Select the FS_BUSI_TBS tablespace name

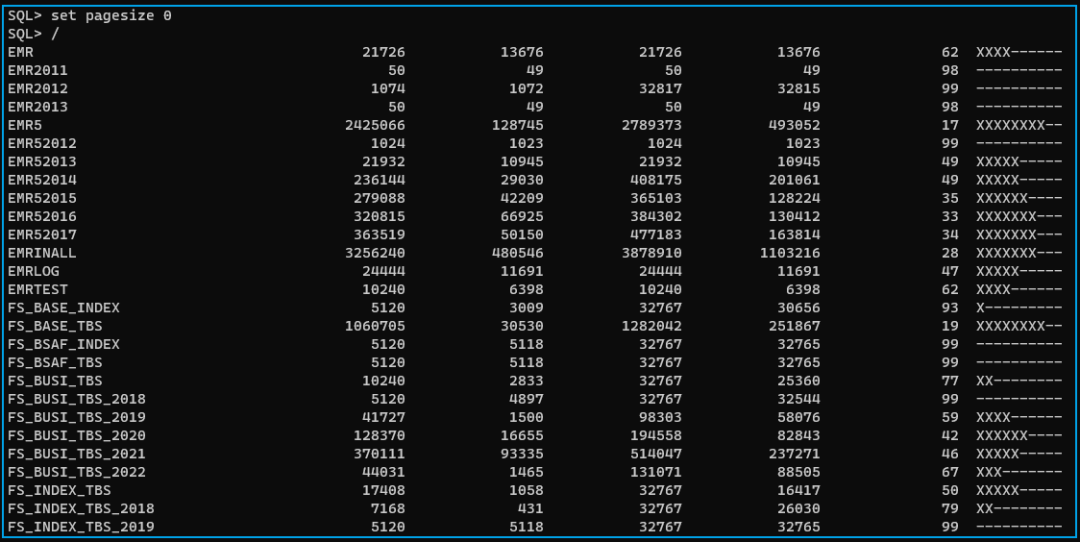pos(55,380)
